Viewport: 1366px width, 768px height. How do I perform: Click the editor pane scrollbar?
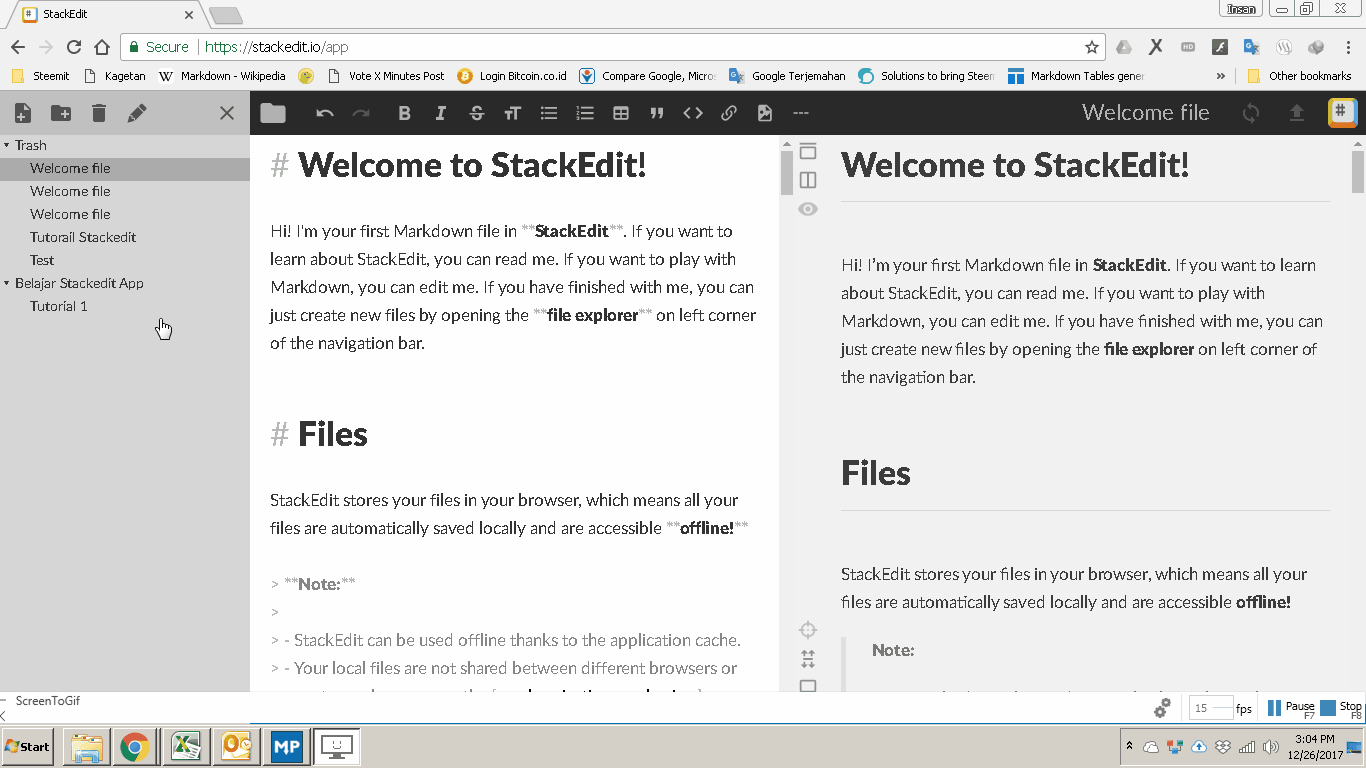(786, 172)
